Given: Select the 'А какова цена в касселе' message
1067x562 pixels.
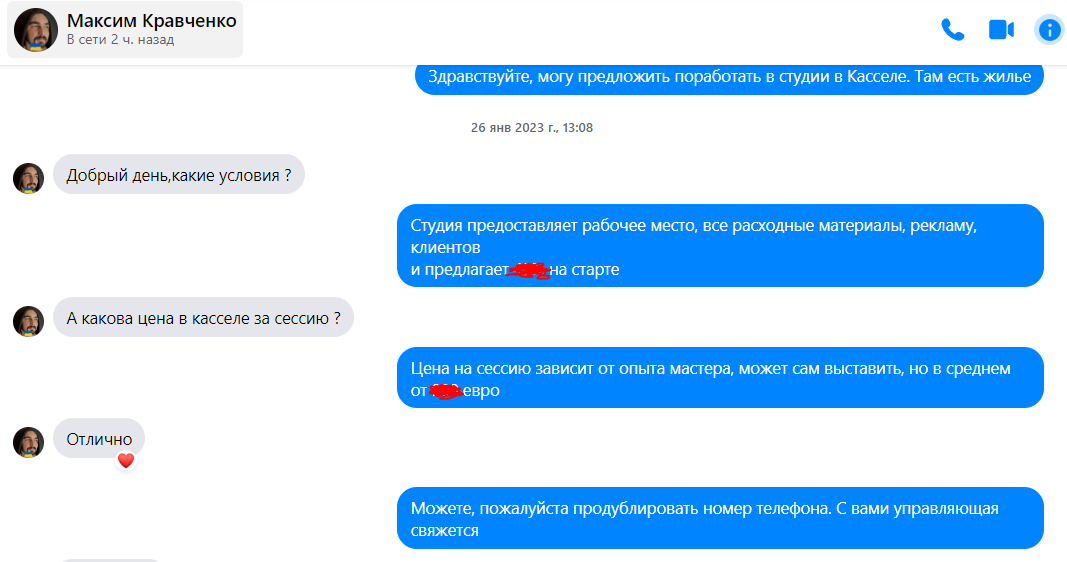Looking at the screenshot, I should coord(203,318).
